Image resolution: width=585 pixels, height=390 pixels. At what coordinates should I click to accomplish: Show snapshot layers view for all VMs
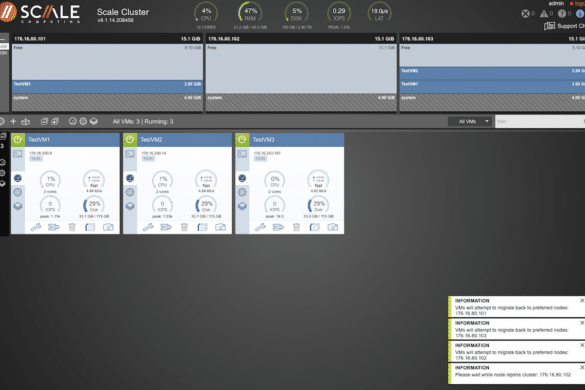[x=94, y=121]
